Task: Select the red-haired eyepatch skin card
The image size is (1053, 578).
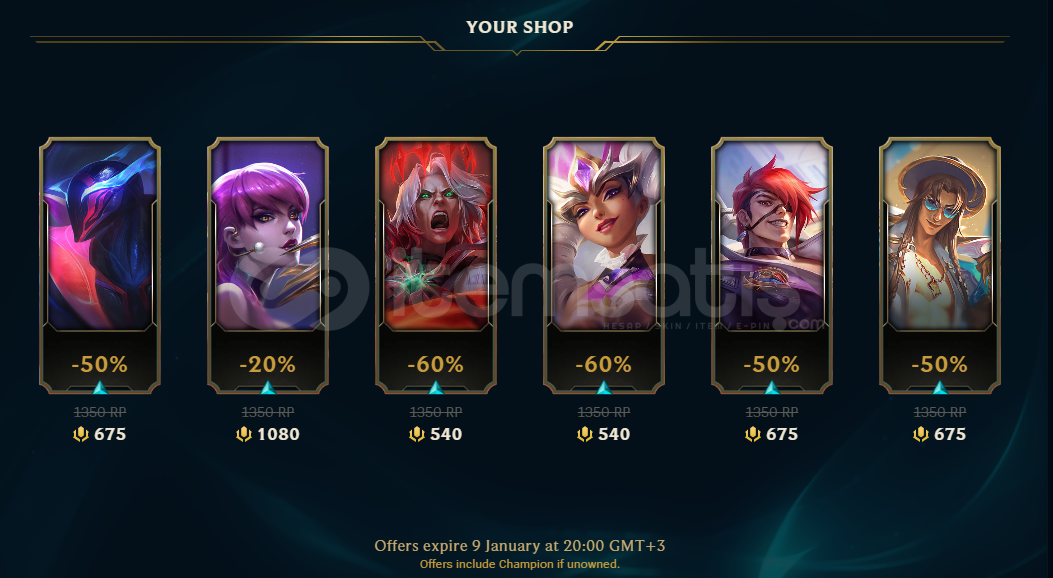Action: tap(772, 265)
